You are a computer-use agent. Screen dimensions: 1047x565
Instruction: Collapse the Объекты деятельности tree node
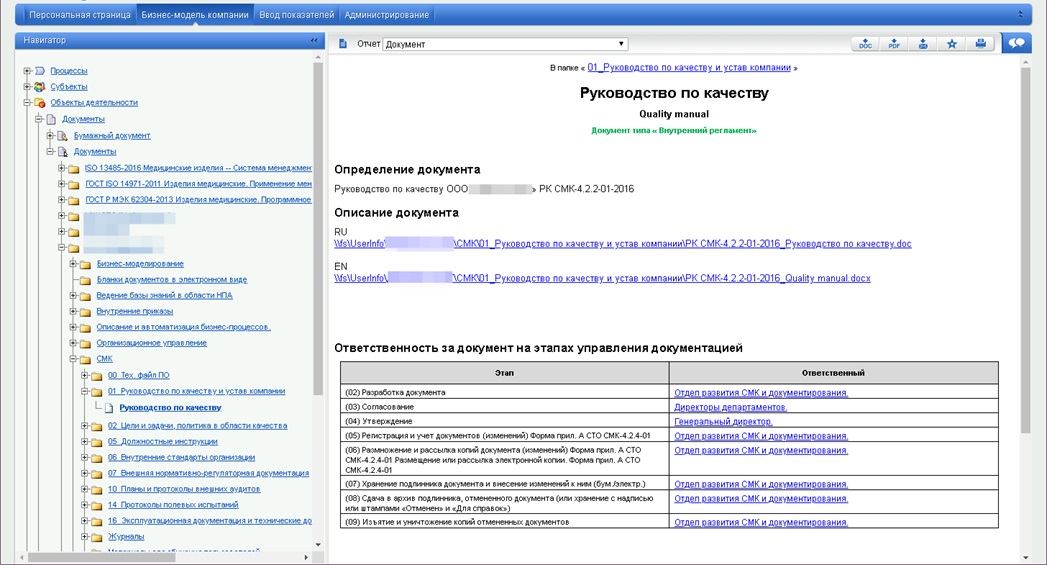(x=26, y=103)
